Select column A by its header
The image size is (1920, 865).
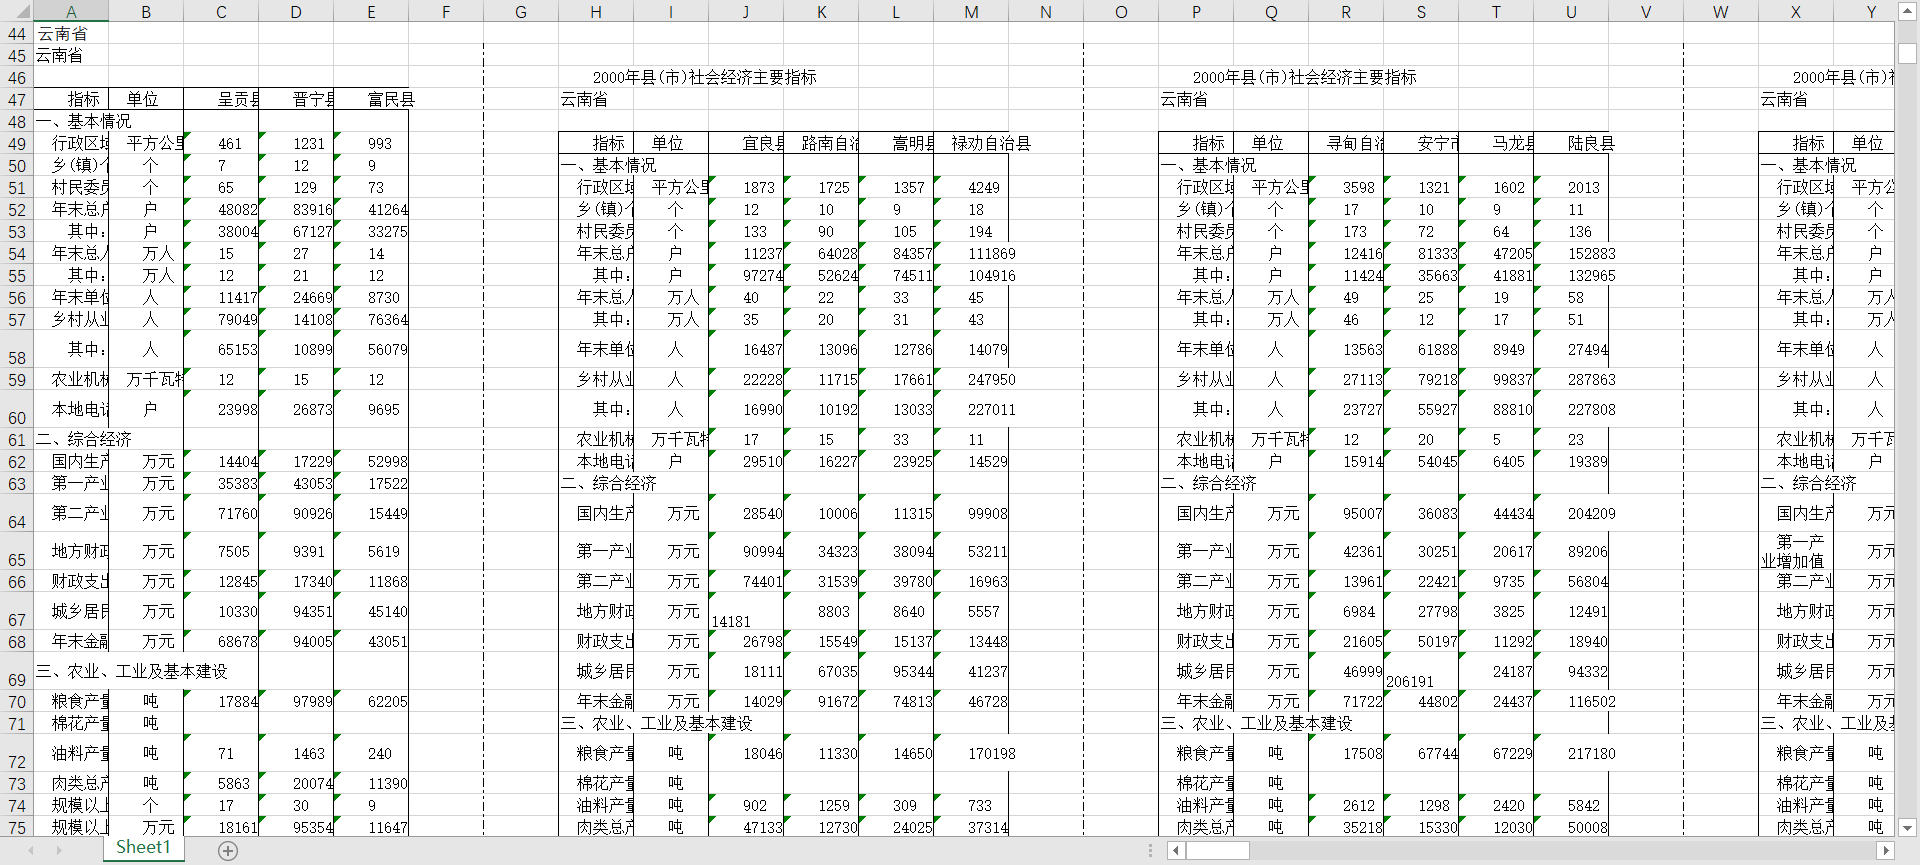tap(71, 12)
